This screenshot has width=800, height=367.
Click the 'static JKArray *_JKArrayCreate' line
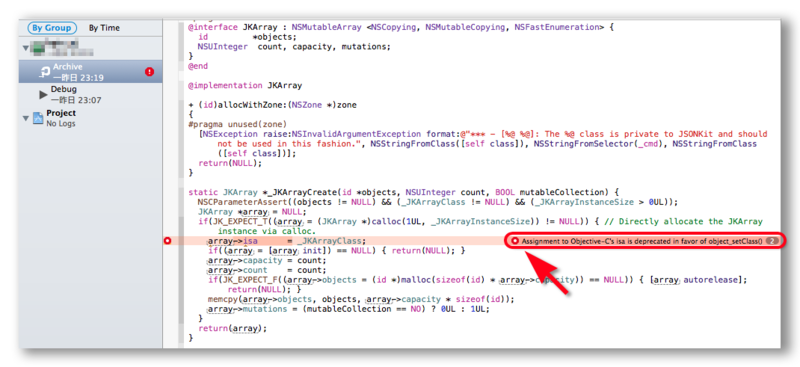click(x=403, y=192)
